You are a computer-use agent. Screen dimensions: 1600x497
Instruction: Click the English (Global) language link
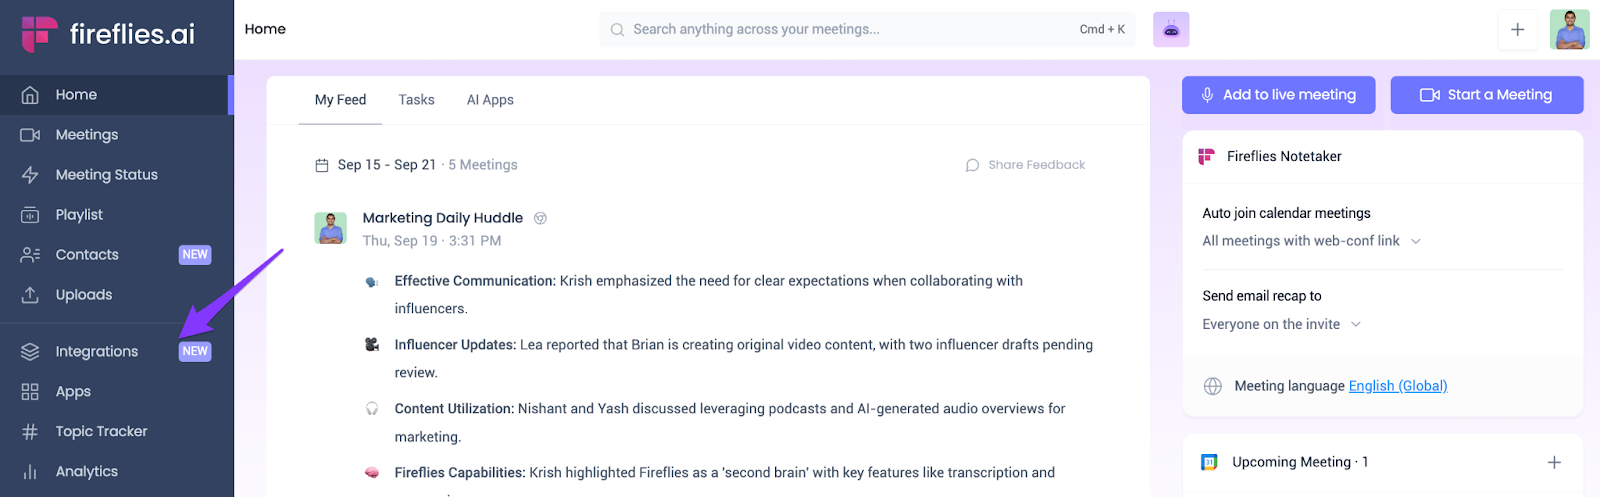(x=1397, y=386)
